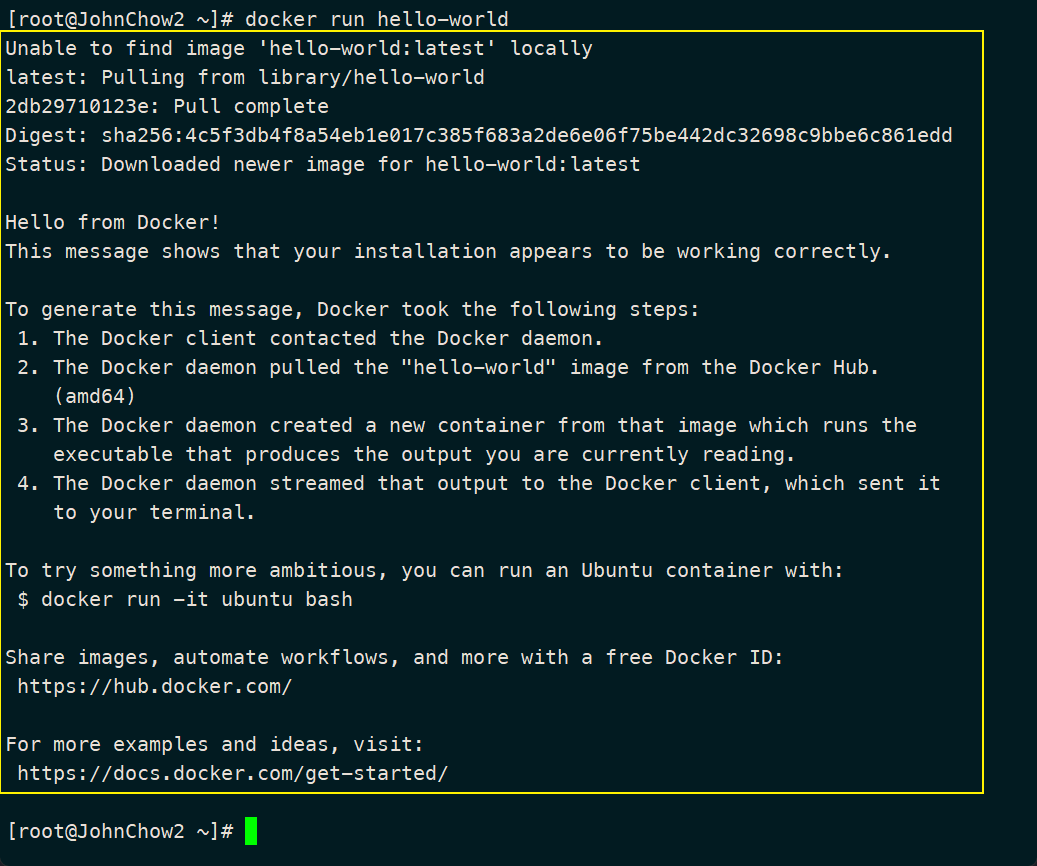Click 'latest: Pulling from library/hello-world' line
The height and width of the screenshot is (866, 1037).
[x=245, y=77]
